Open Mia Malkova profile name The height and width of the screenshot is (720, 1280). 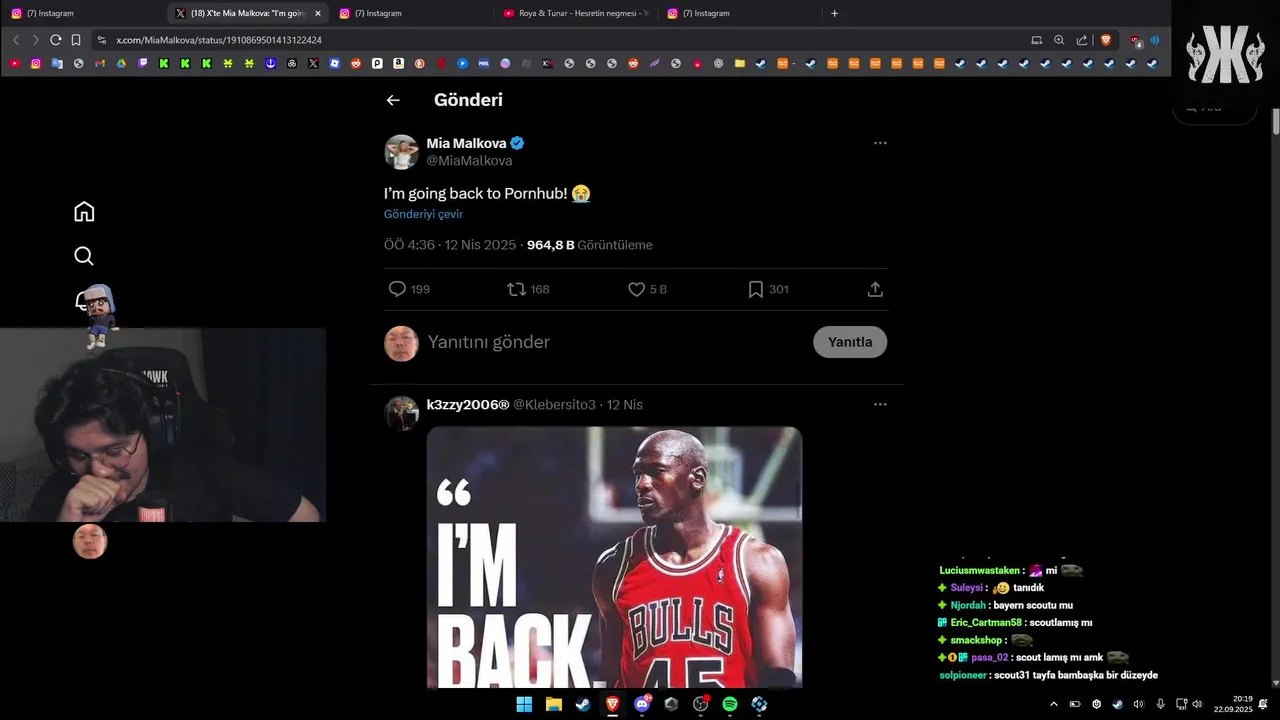click(x=466, y=143)
